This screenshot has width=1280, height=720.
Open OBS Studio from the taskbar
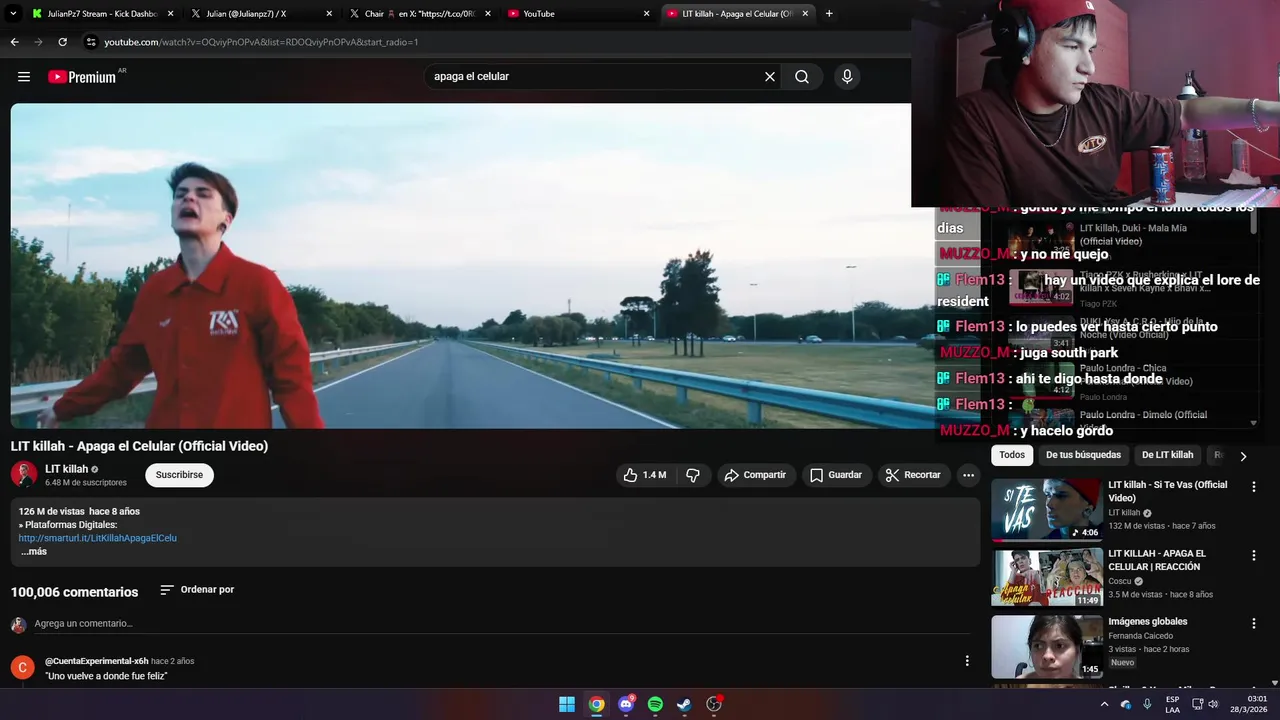coord(714,704)
